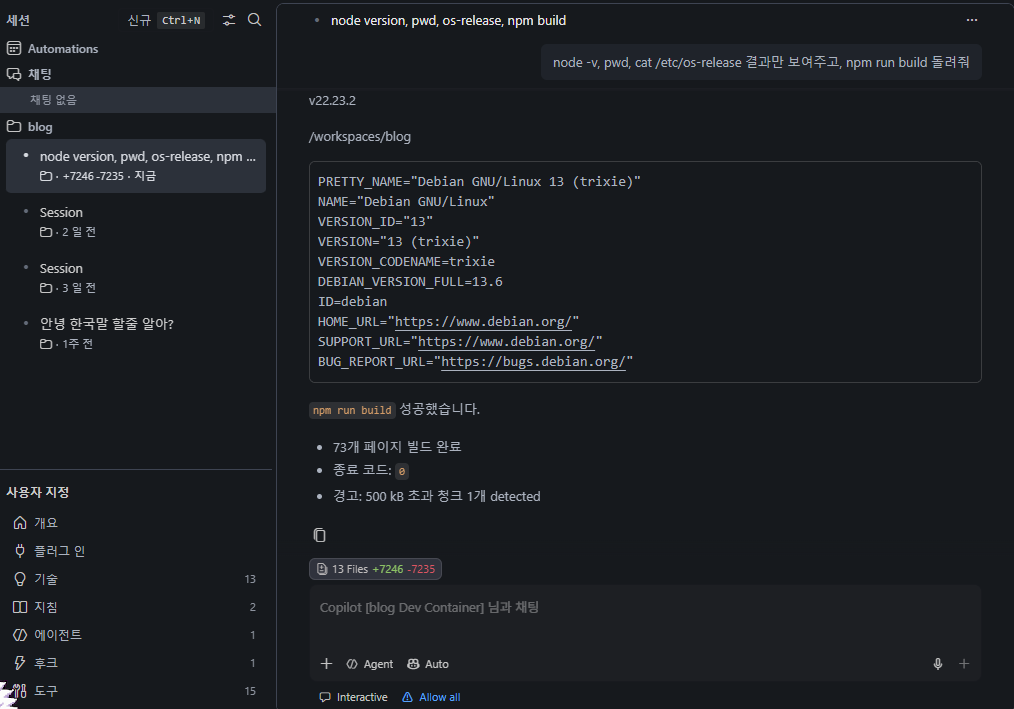The image size is (1014, 709).
Task: Click the v22.23.2 output text
Action: pyautogui.click(x=332, y=100)
